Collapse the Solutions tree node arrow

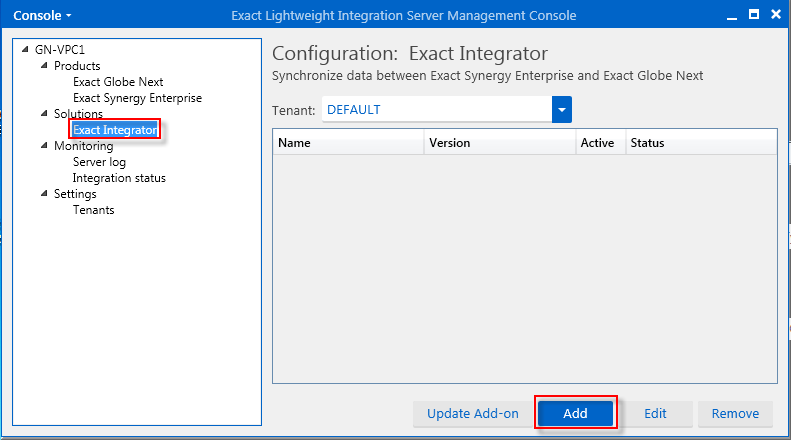(44, 114)
